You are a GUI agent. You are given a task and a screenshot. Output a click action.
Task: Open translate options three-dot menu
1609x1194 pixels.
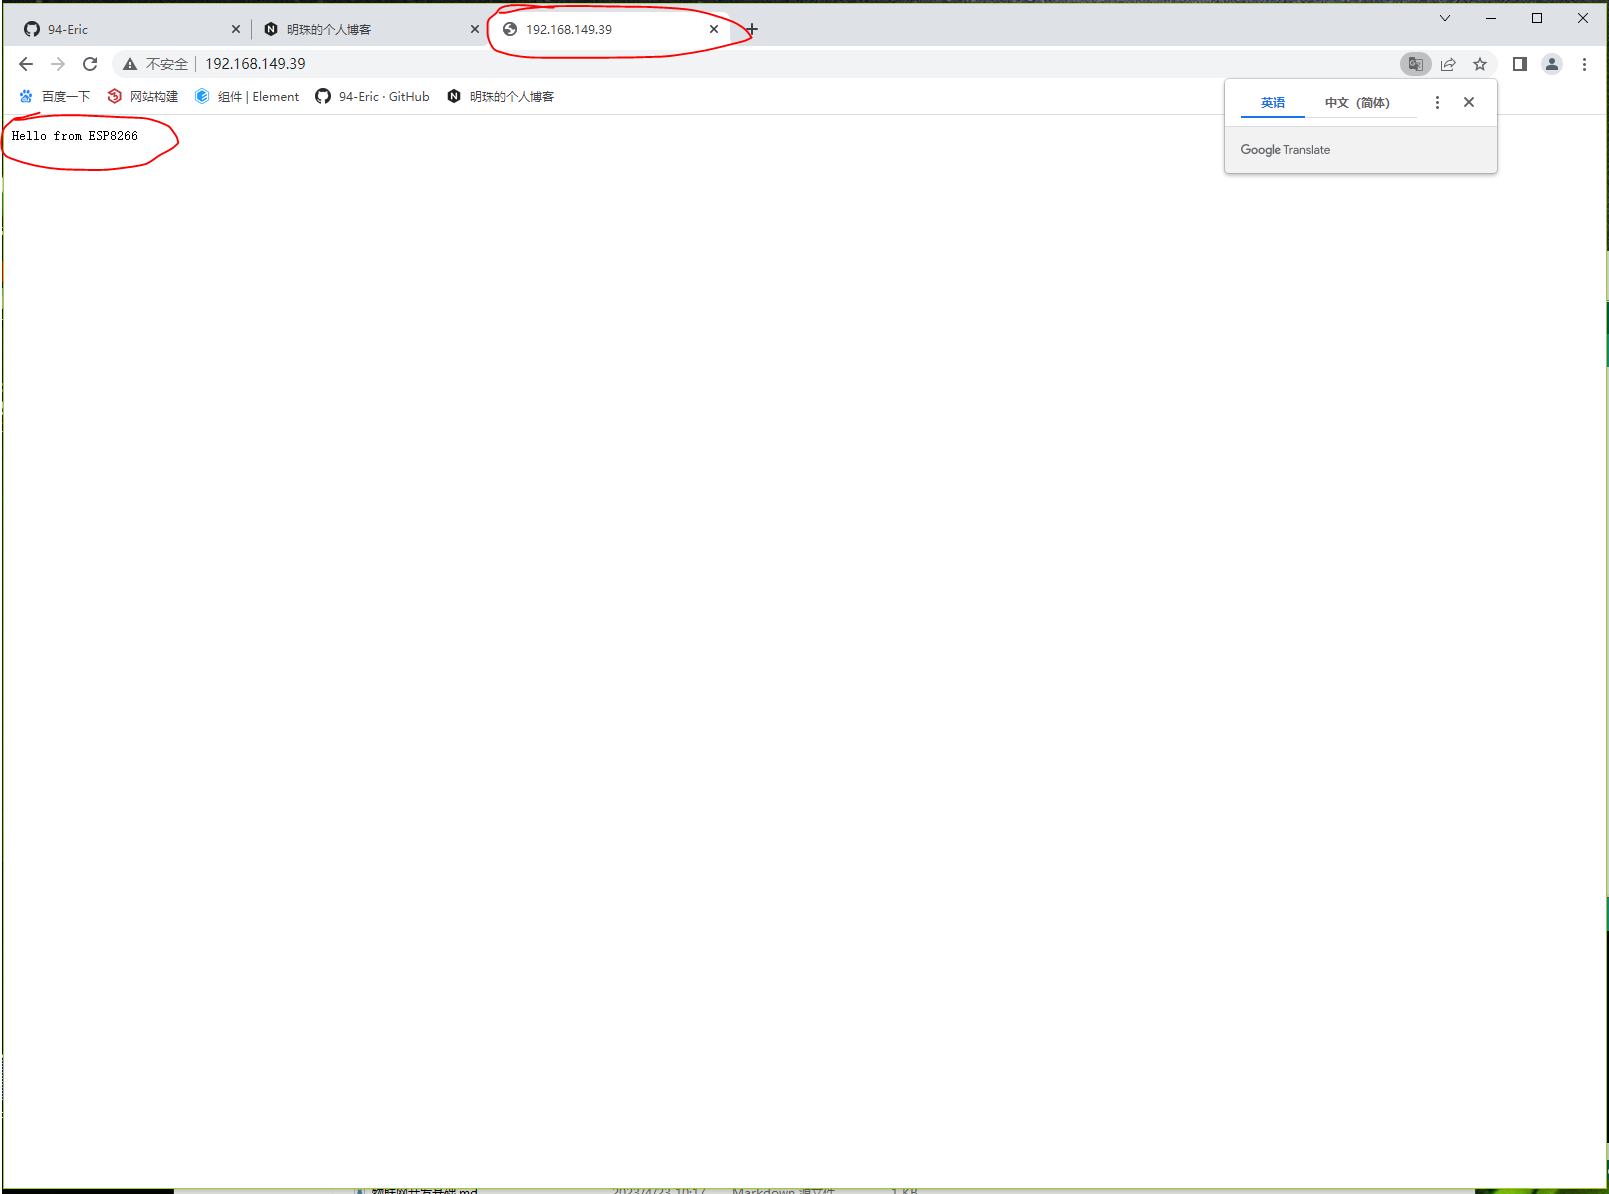(1437, 103)
